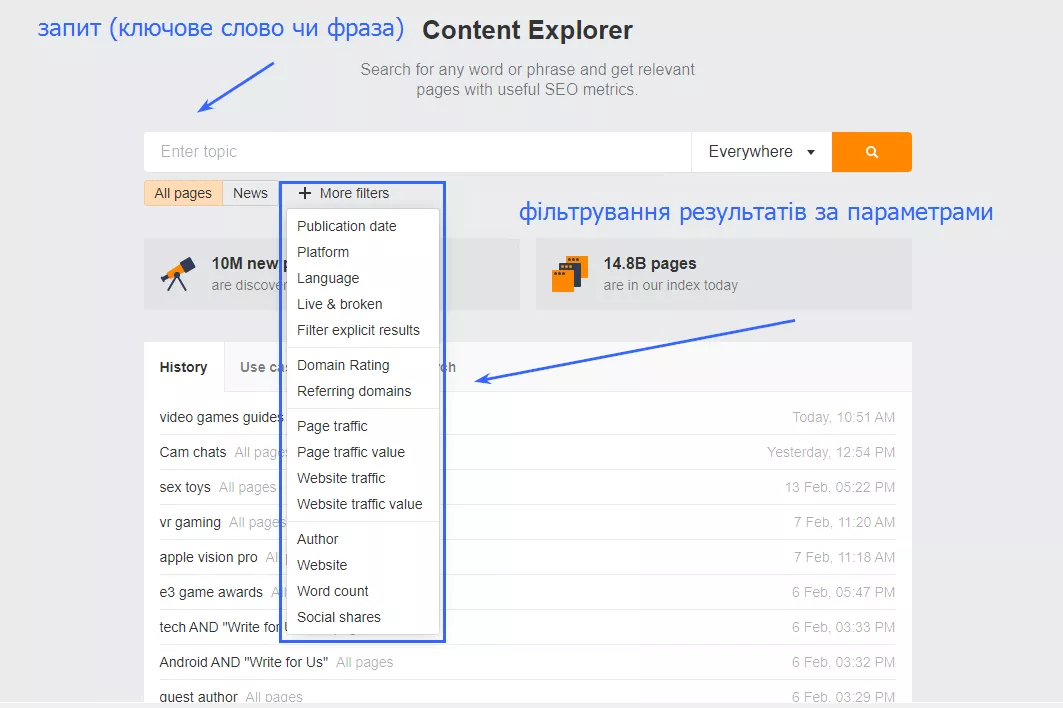Open the Everywhere search scope dropdown

(x=761, y=152)
